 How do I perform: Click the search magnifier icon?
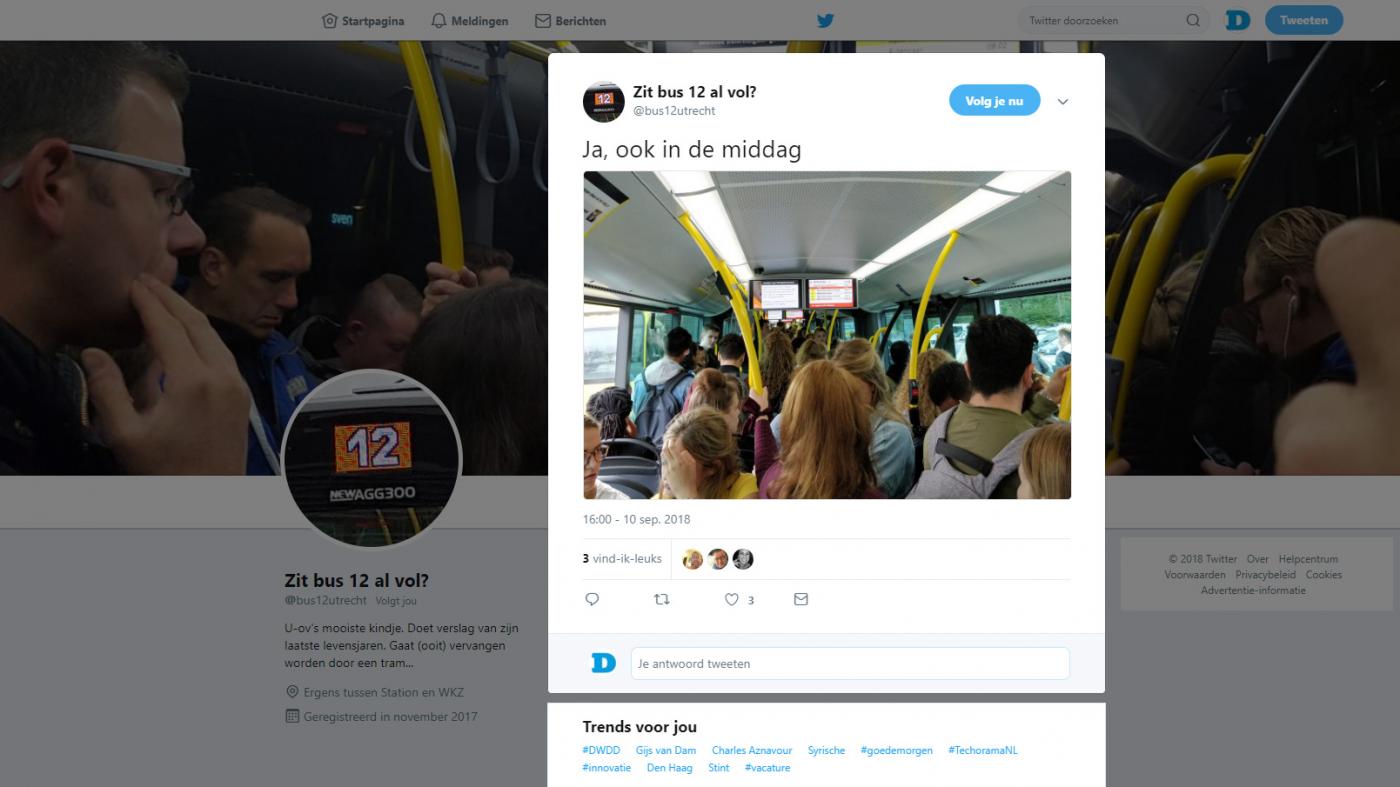(x=1193, y=20)
